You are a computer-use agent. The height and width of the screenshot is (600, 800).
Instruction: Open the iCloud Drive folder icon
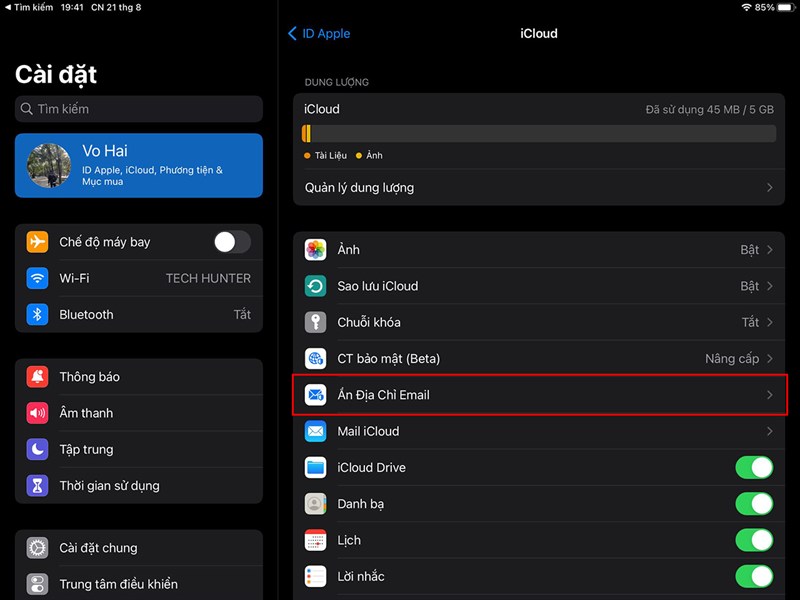pos(317,467)
